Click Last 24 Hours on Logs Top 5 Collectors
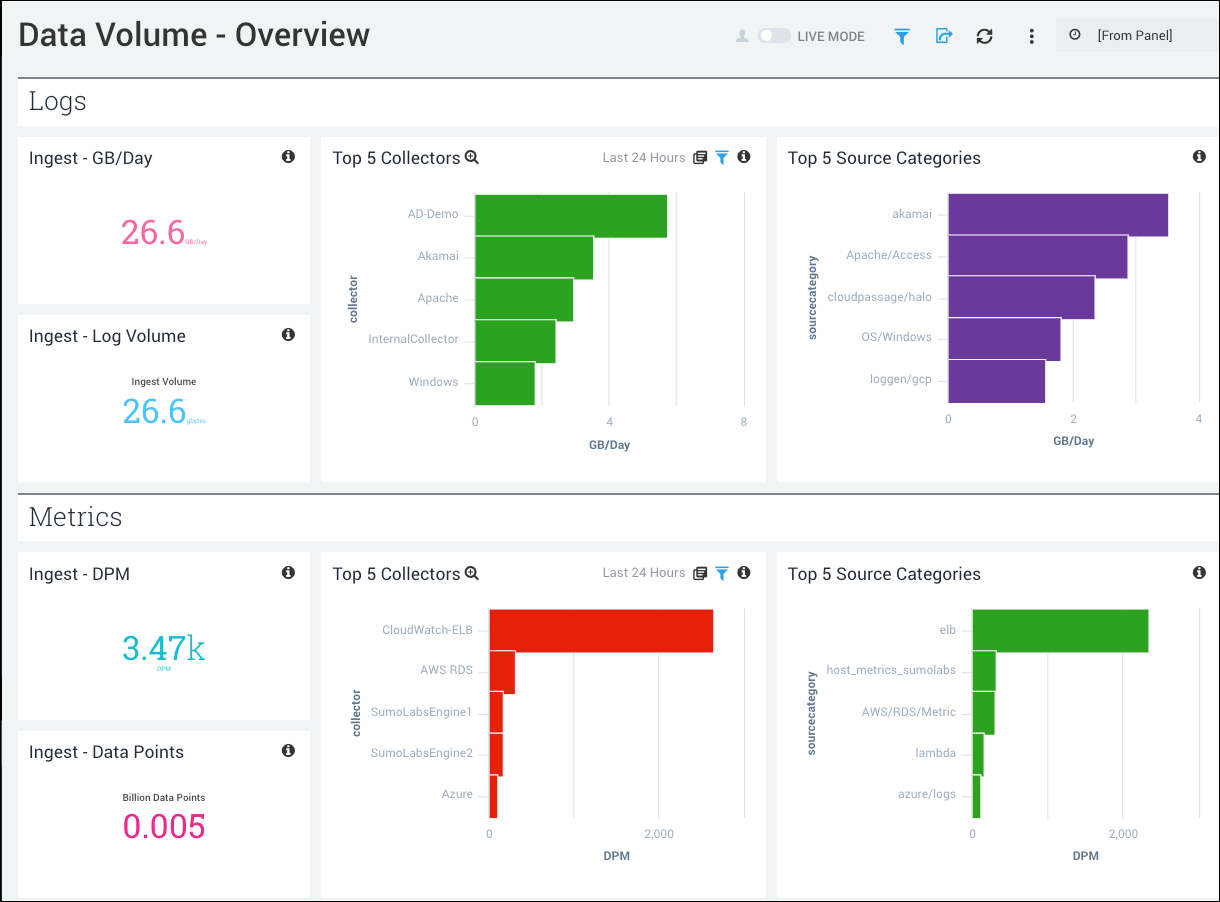Screen dimensions: 1220x902 click(643, 157)
